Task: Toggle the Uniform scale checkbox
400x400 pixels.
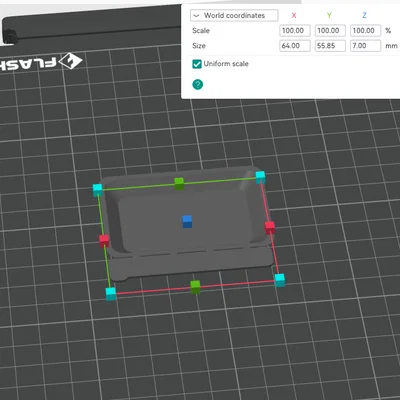Action: point(197,64)
